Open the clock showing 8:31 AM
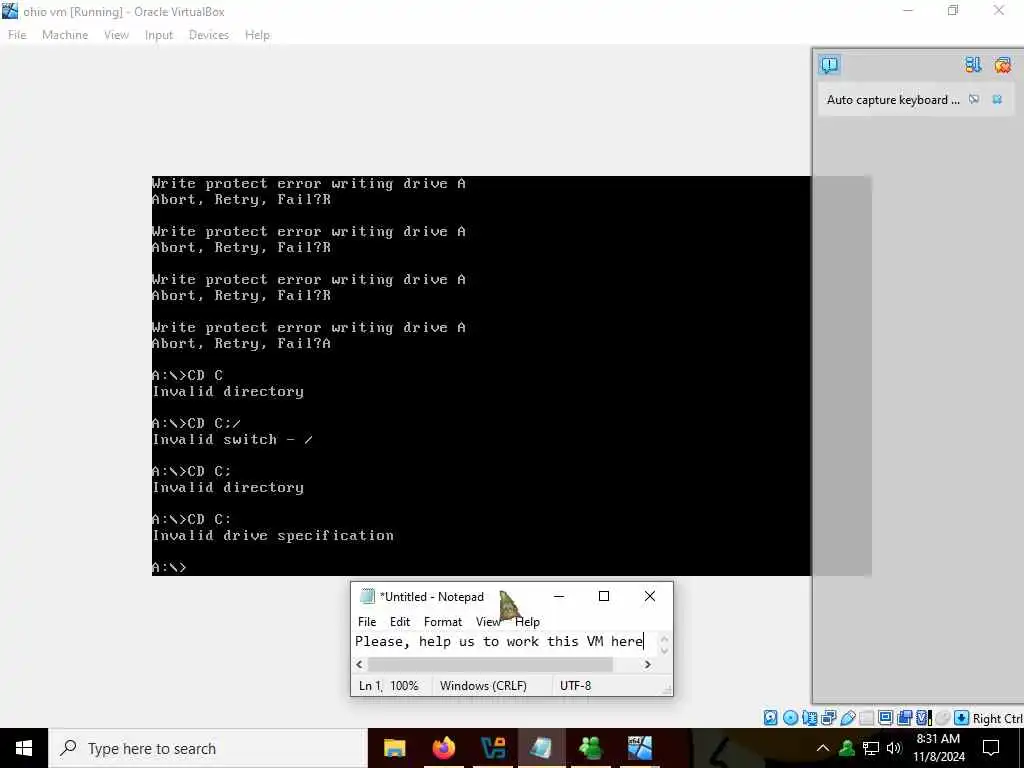This screenshot has width=1024, height=768. point(938,748)
